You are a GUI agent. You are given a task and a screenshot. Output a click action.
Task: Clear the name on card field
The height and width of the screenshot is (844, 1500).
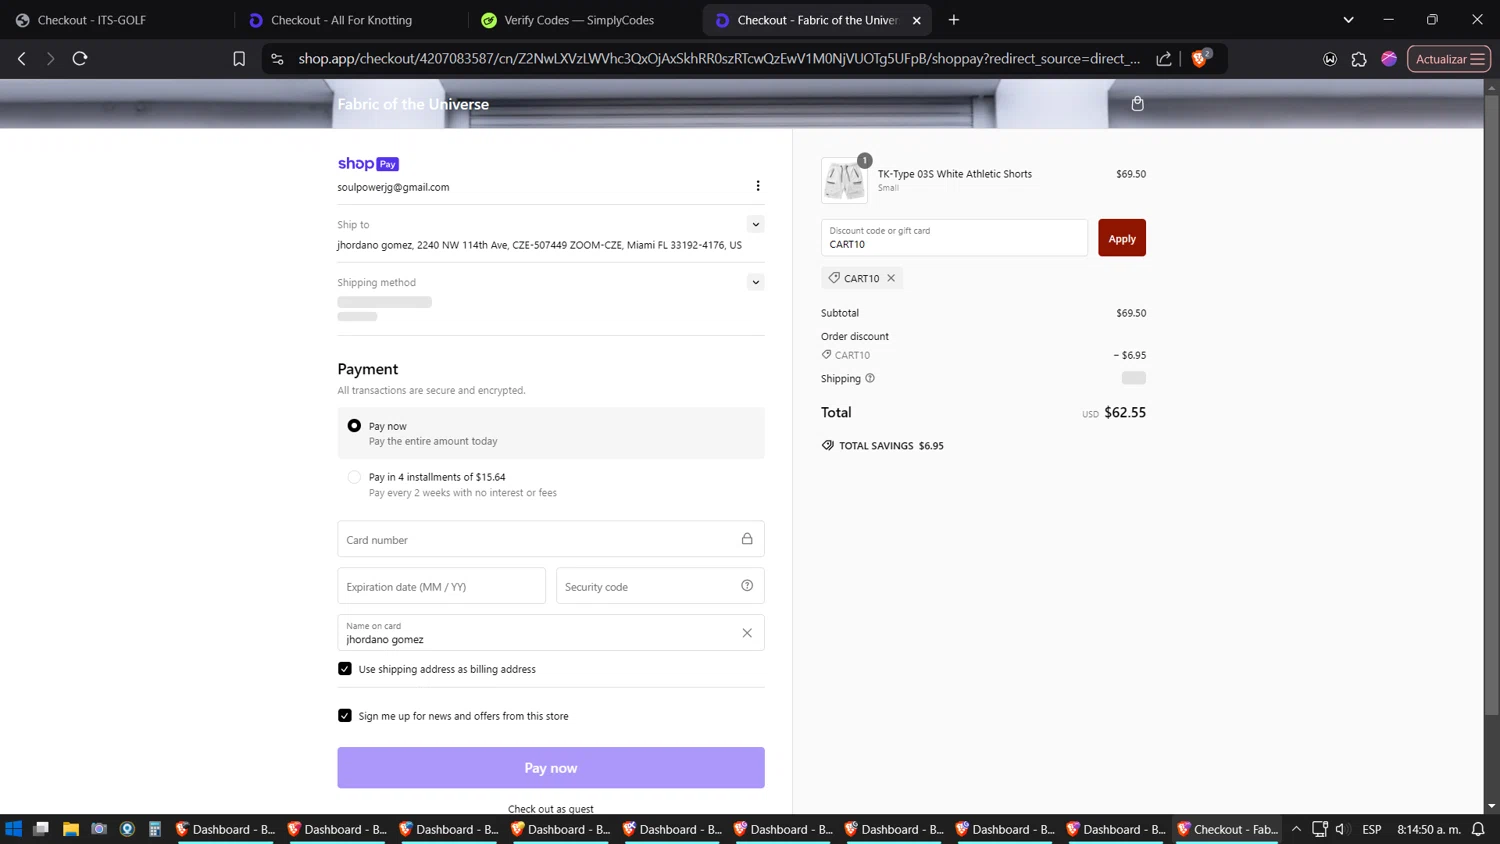tap(747, 633)
